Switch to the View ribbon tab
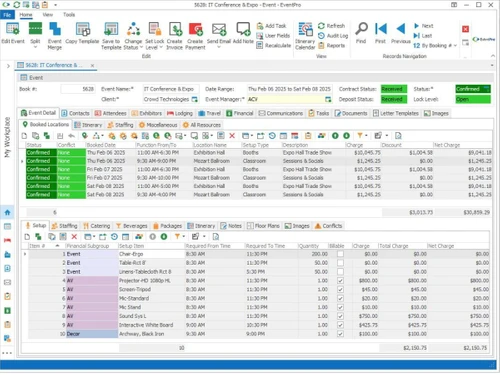This screenshot has height=375, width=500. tap(48, 15)
